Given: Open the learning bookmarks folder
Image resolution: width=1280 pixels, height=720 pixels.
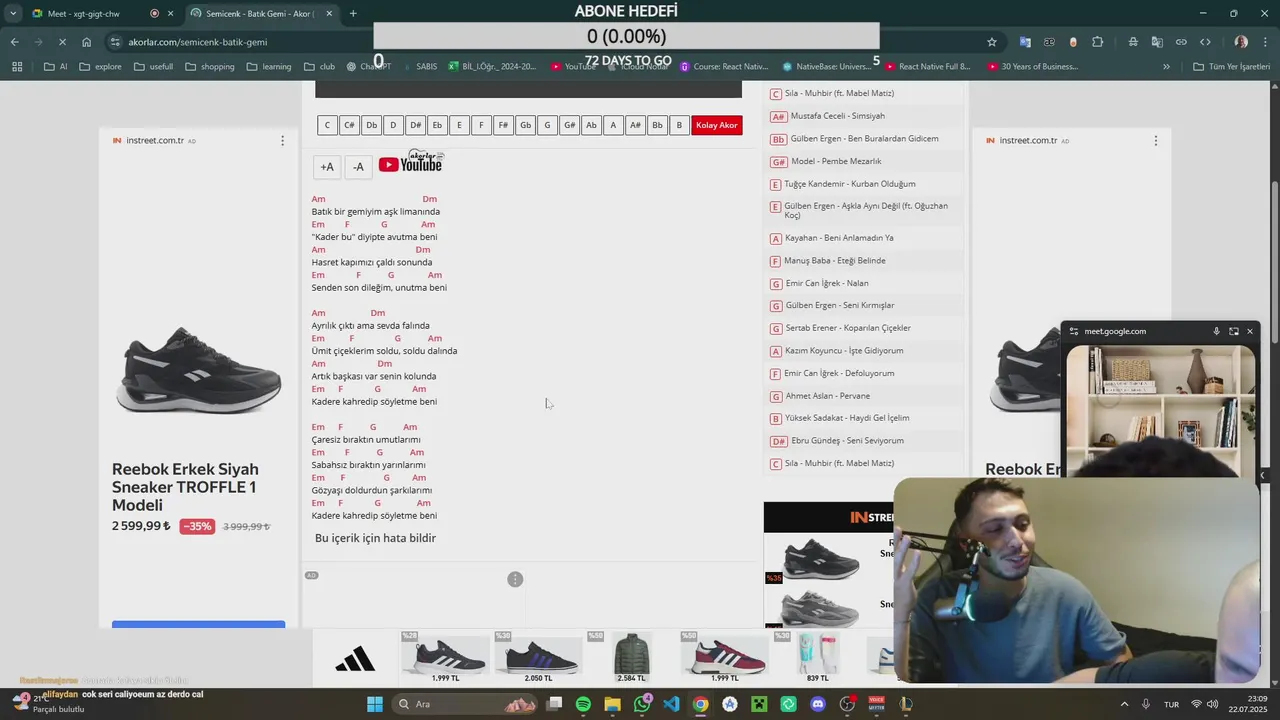Looking at the screenshot, I should (268, 67).
